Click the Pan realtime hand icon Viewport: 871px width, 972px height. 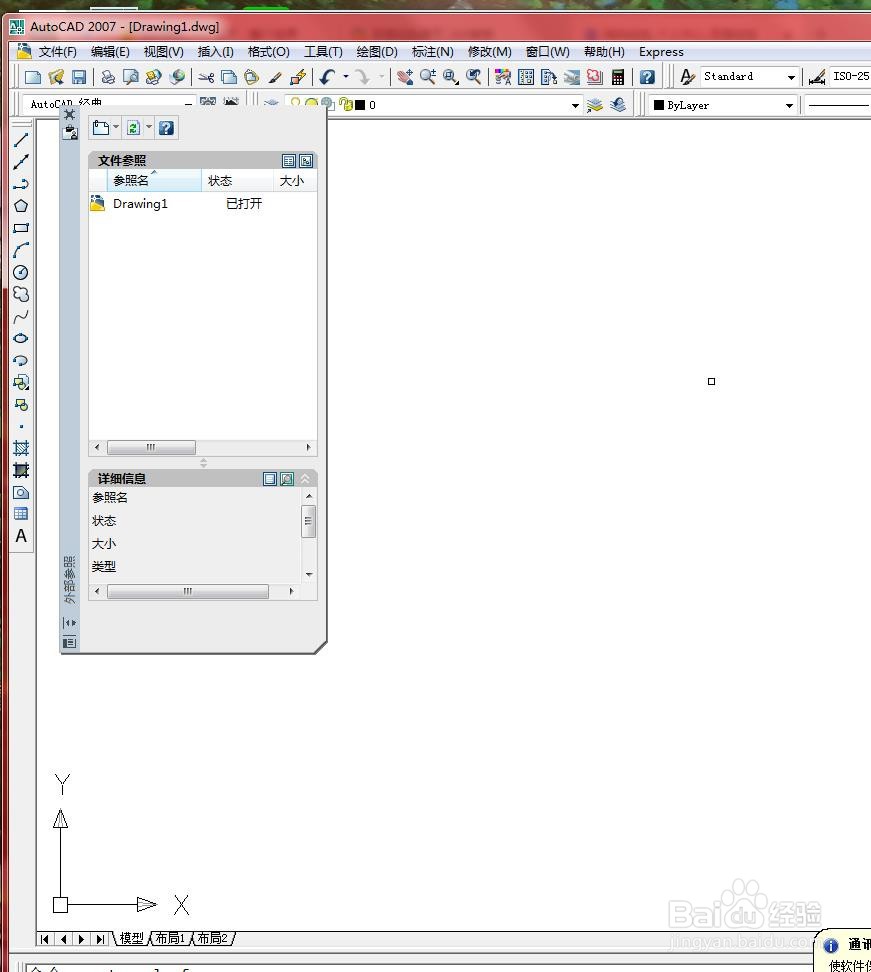pyautogui.click(x=405, y=77)
